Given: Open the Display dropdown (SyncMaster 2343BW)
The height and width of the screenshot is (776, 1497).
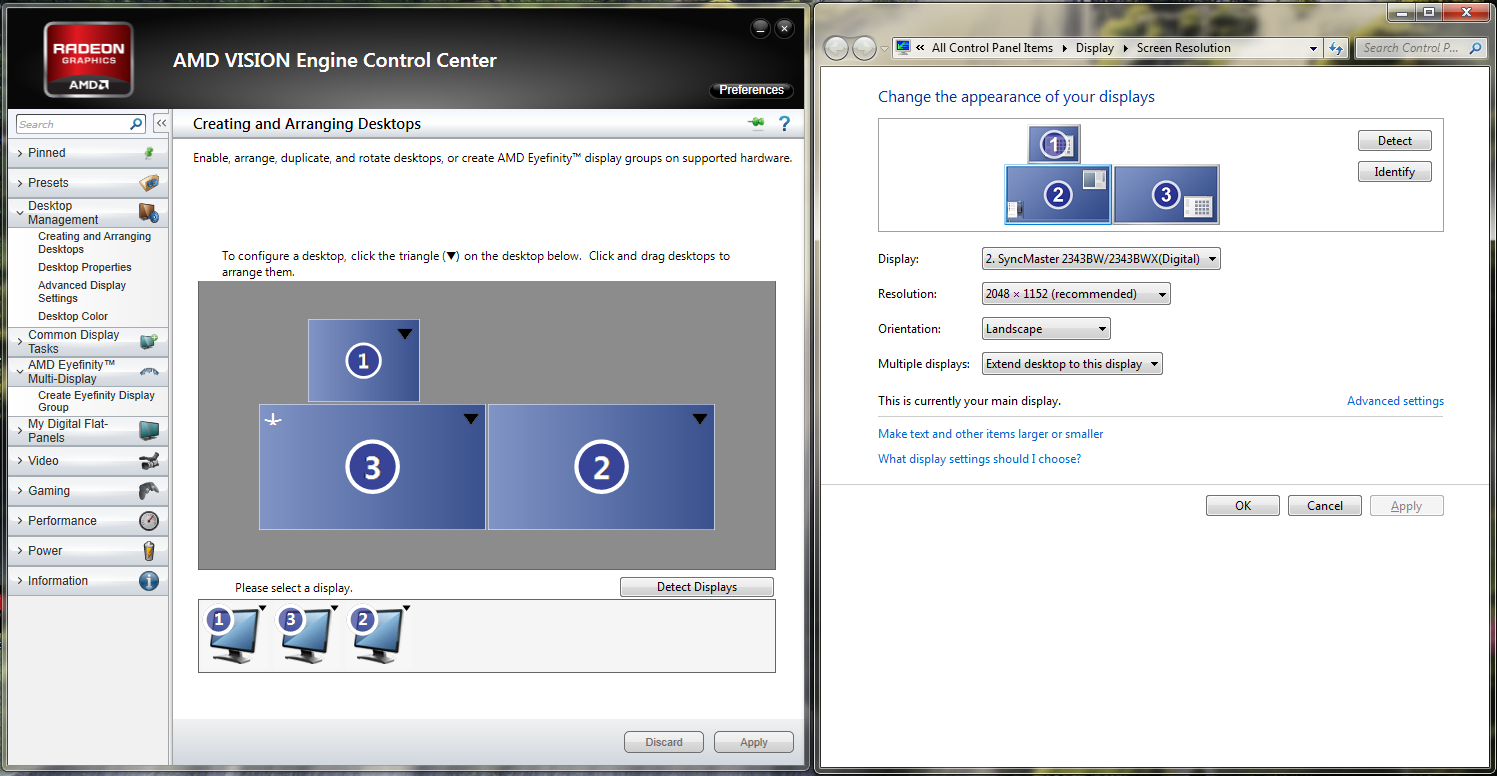Looking at the screenshot, I should [x=1101, y=259].
